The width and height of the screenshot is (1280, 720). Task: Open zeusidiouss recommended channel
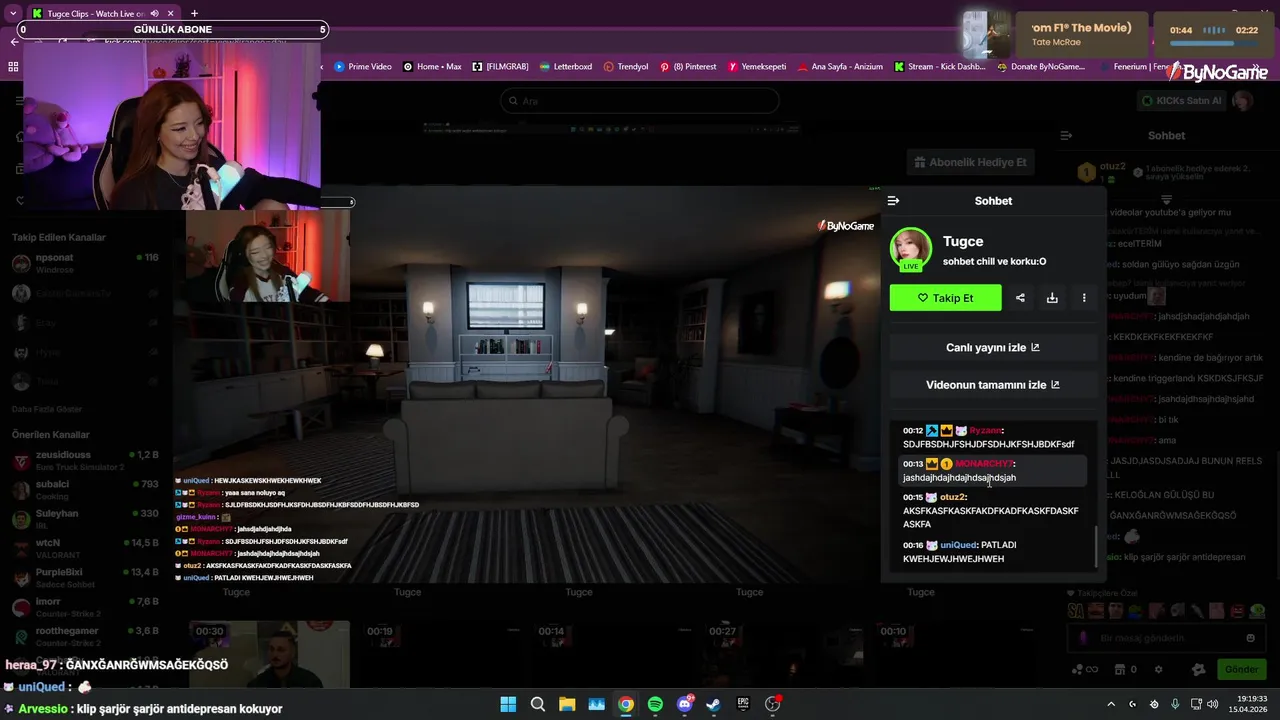[x=85, y=461]
